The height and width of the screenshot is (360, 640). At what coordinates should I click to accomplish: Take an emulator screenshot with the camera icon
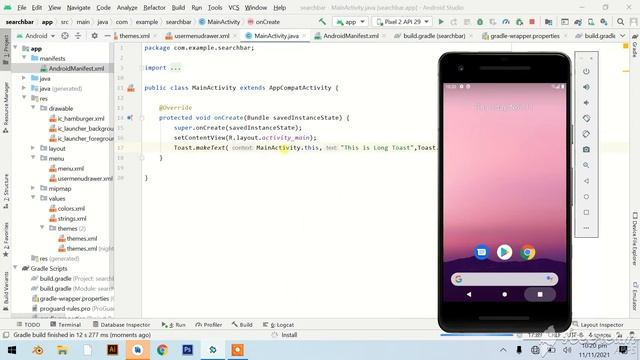(x=586, y=149)
